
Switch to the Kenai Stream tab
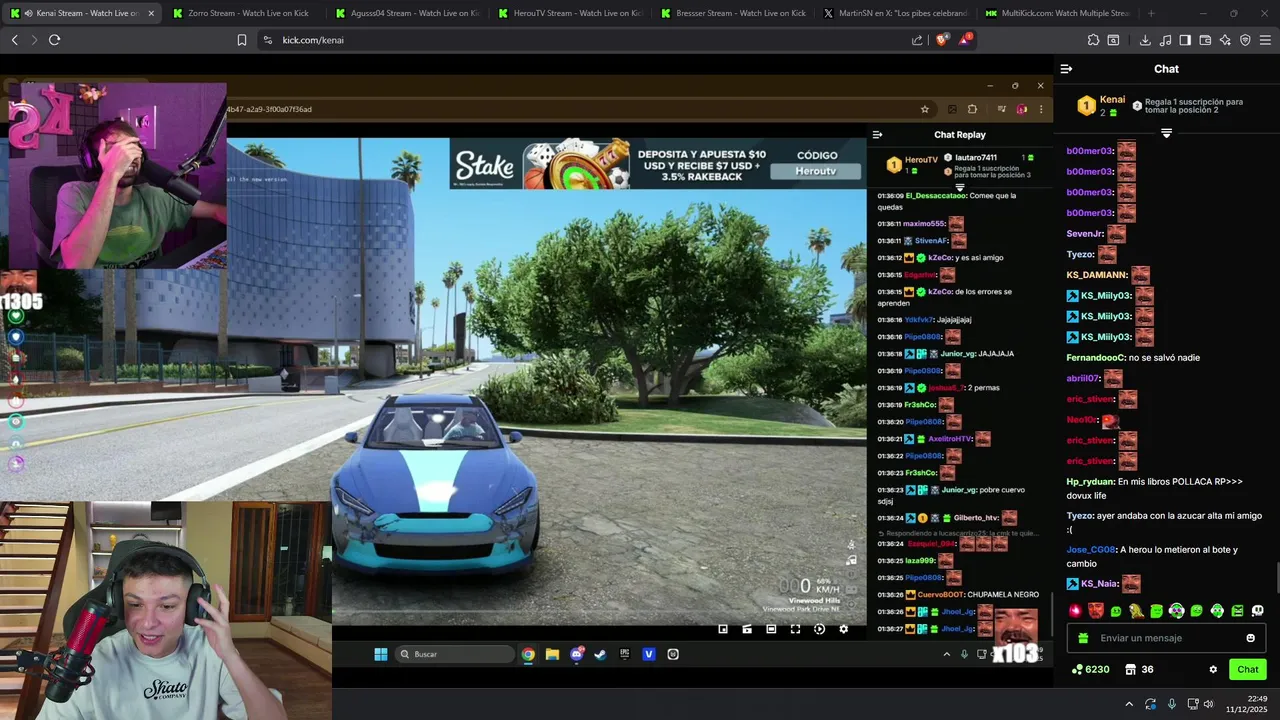pos(83,13)
